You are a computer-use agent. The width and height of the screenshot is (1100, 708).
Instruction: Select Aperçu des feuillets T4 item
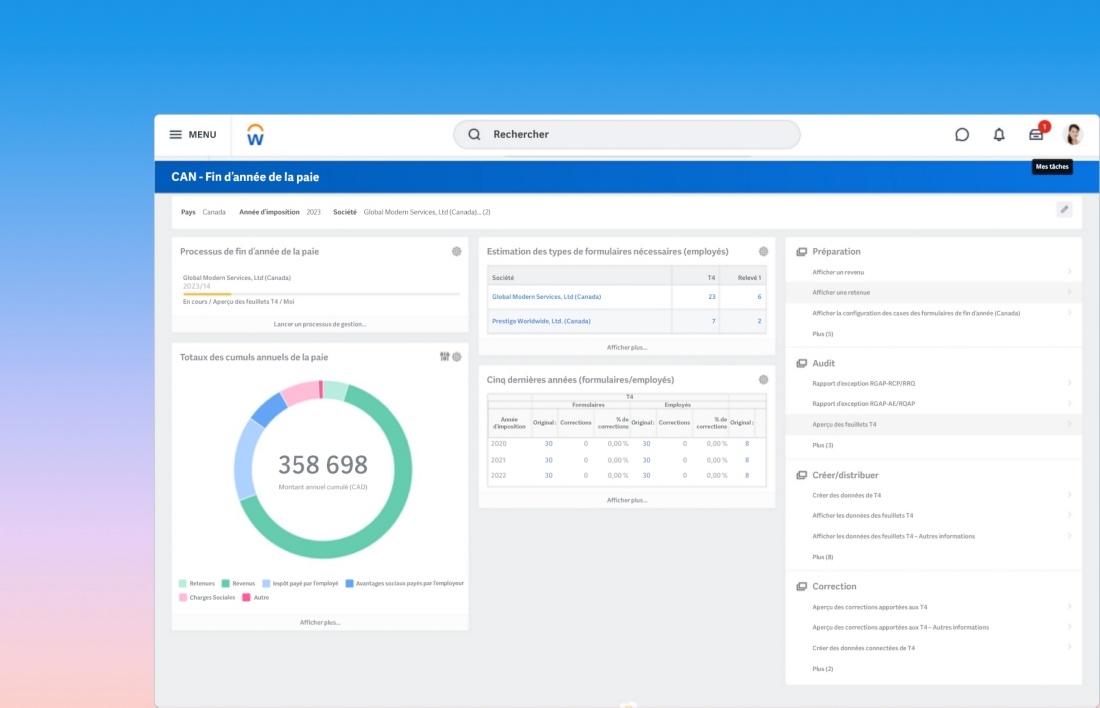tap(844, 425)
